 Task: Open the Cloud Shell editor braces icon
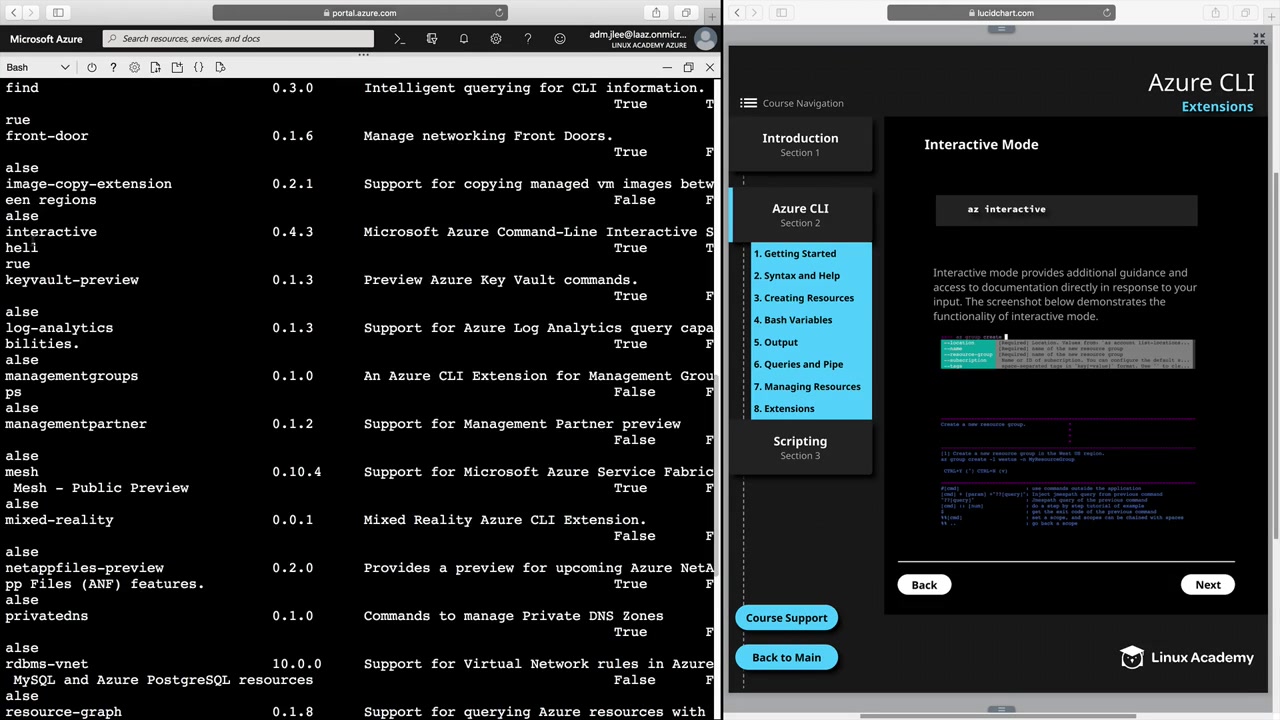(x=198, y=67)
